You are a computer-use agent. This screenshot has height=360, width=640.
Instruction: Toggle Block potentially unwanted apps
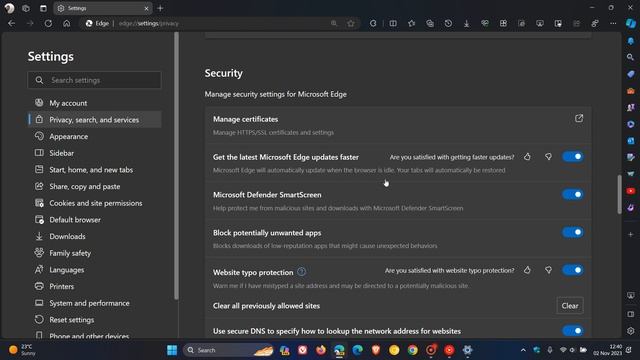(573, 232)
